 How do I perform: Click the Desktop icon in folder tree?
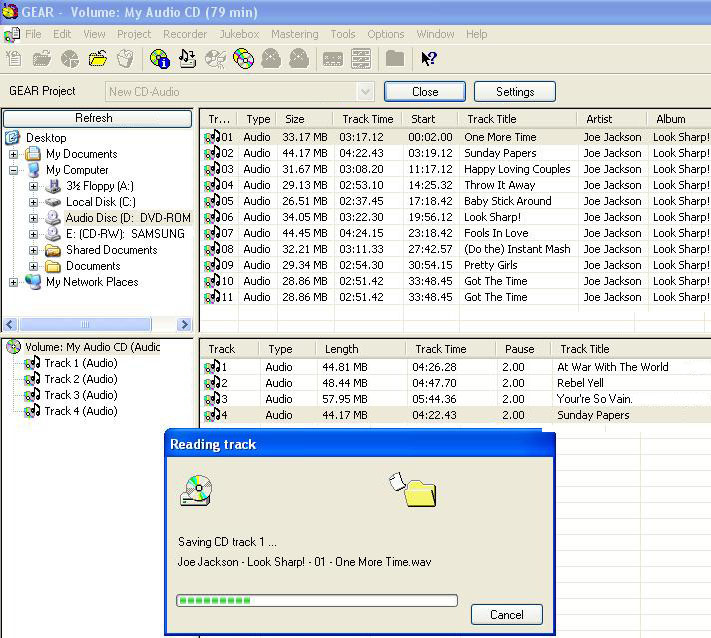point(14,138)
